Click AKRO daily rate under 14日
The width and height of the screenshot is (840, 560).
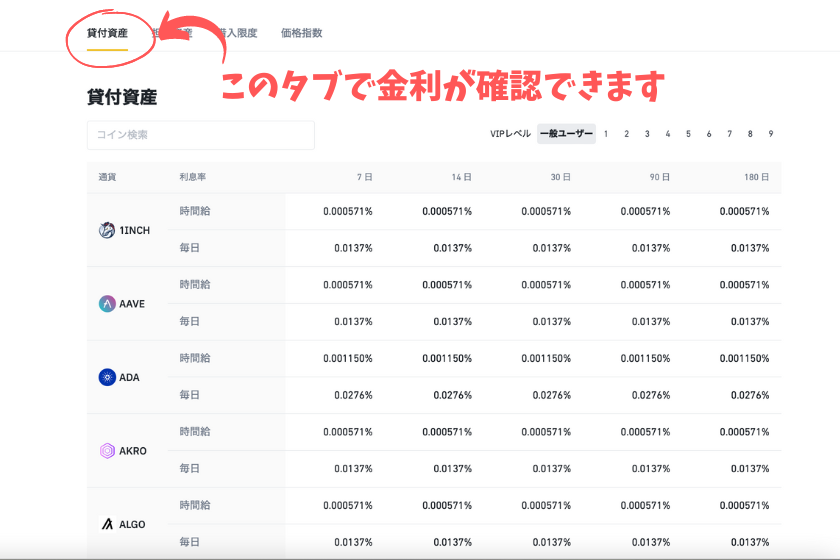click(x=453, y=468)
